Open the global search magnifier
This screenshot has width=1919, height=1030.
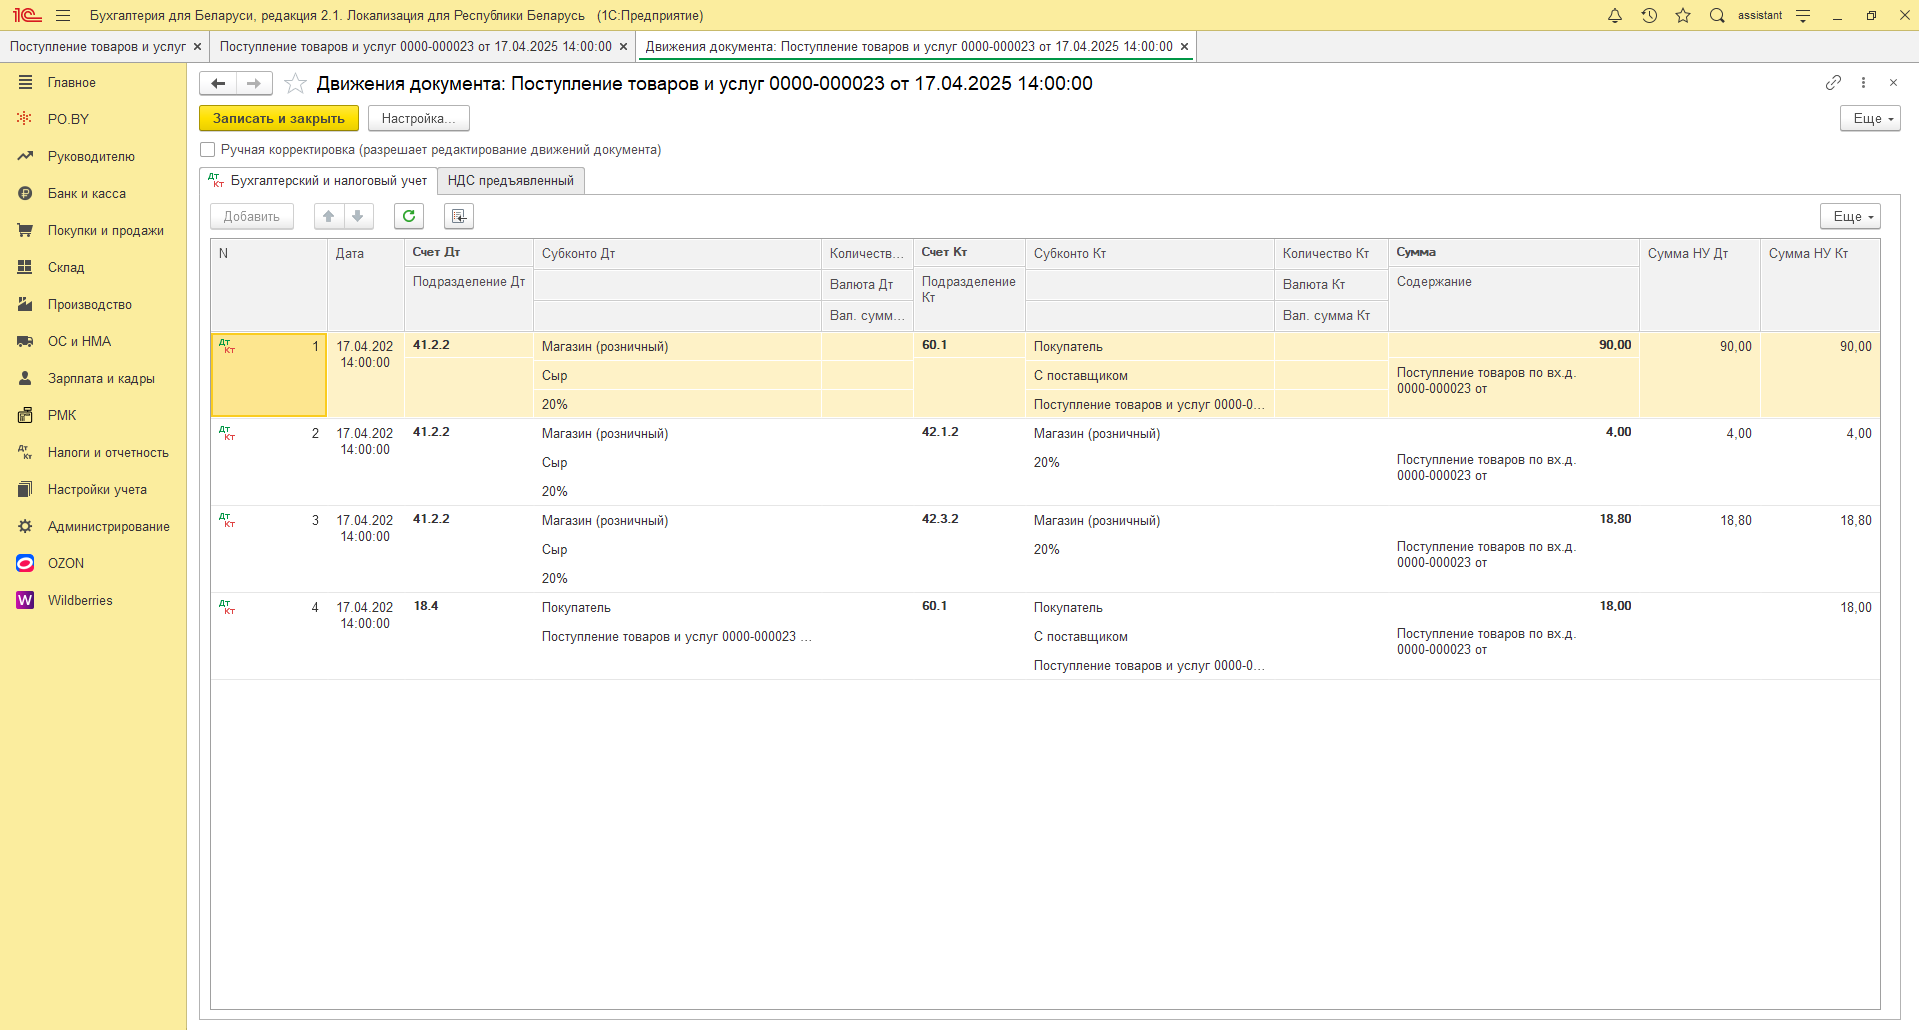[x=1717, y=15]
